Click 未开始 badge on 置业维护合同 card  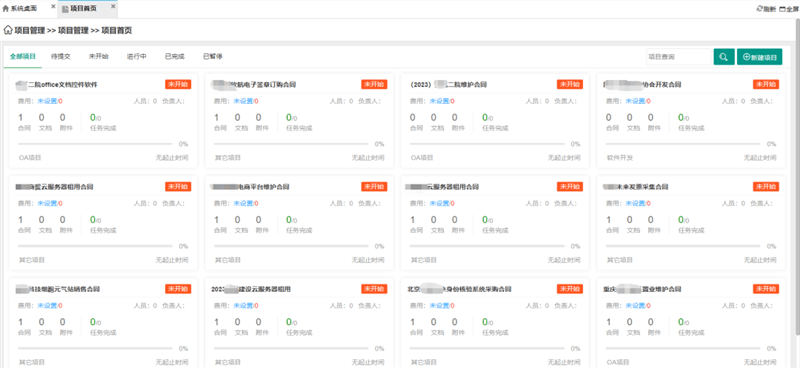pos(766,288)
